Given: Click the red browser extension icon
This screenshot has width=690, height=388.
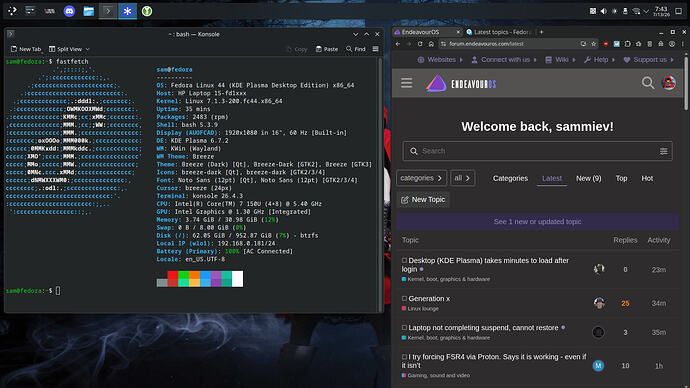Looking at the screenshot, I should click(x=606, y=44).
